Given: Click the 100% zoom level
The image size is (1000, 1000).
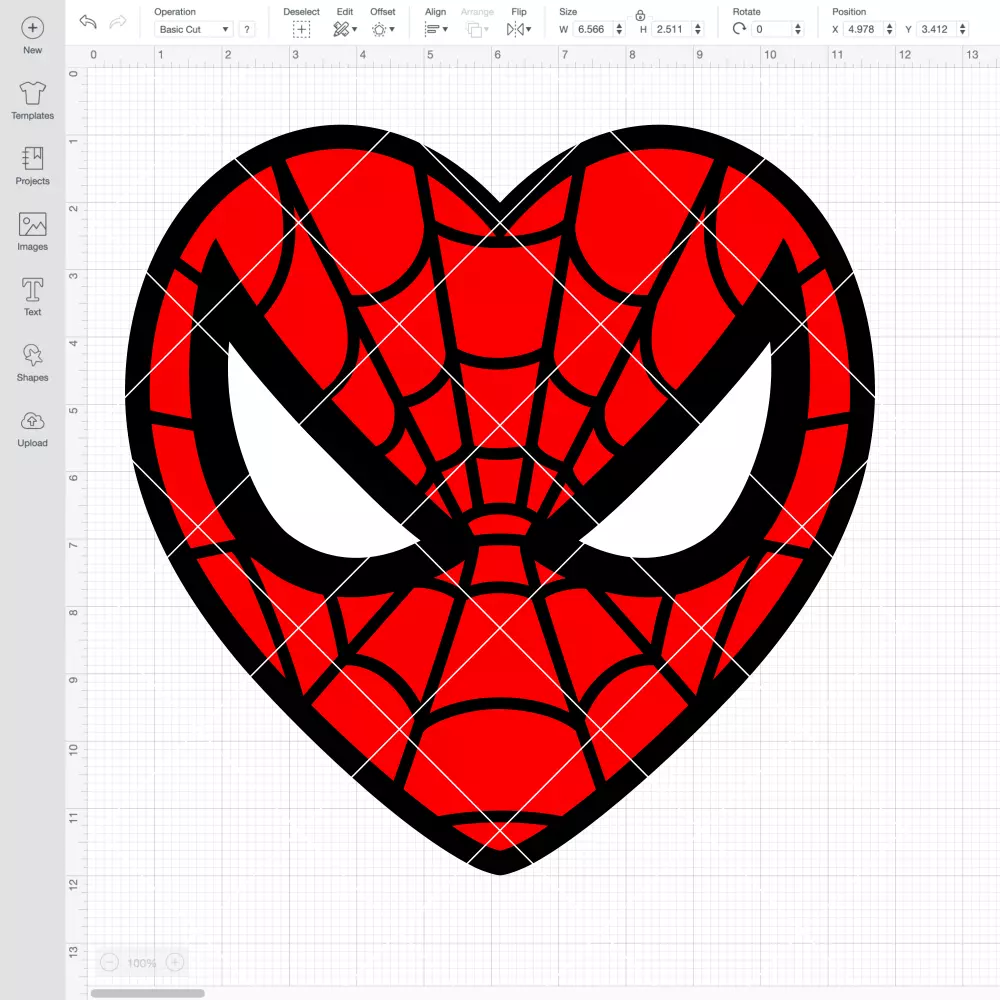Looking at the screenshot, I should (142, 963).
